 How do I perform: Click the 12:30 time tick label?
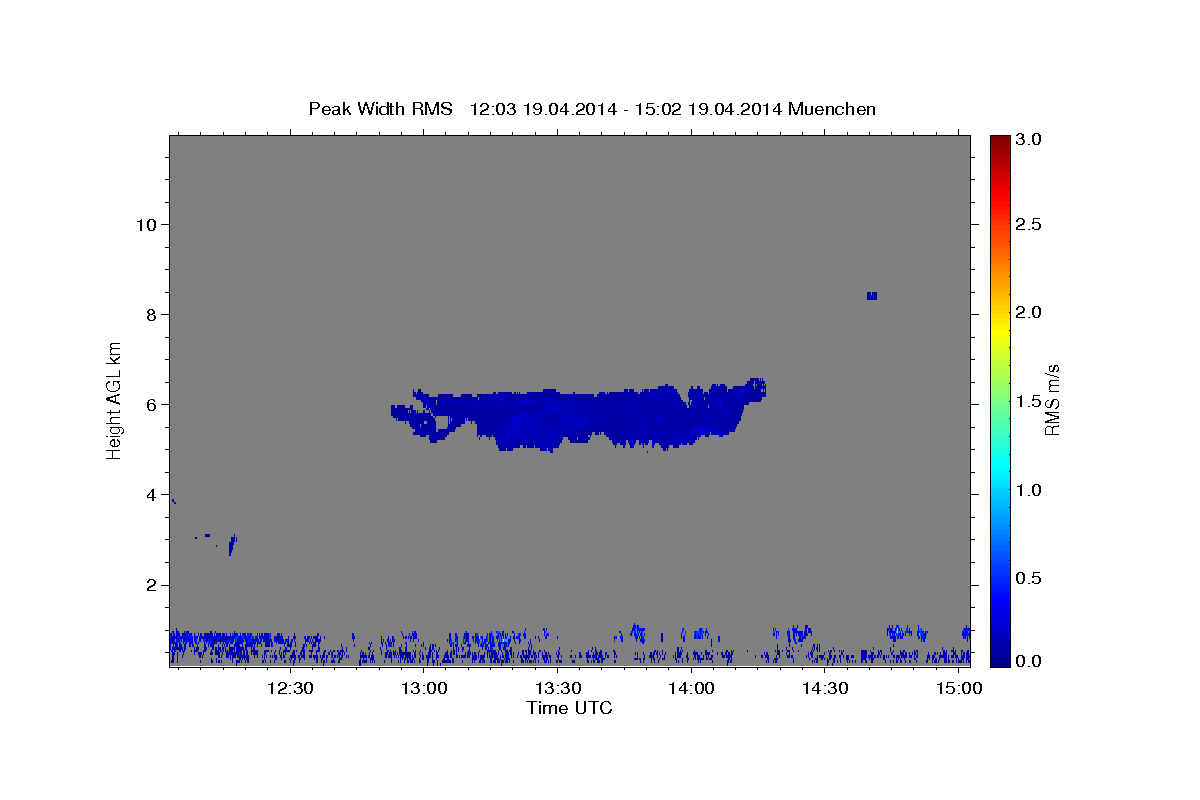click(x=290, y=688)
